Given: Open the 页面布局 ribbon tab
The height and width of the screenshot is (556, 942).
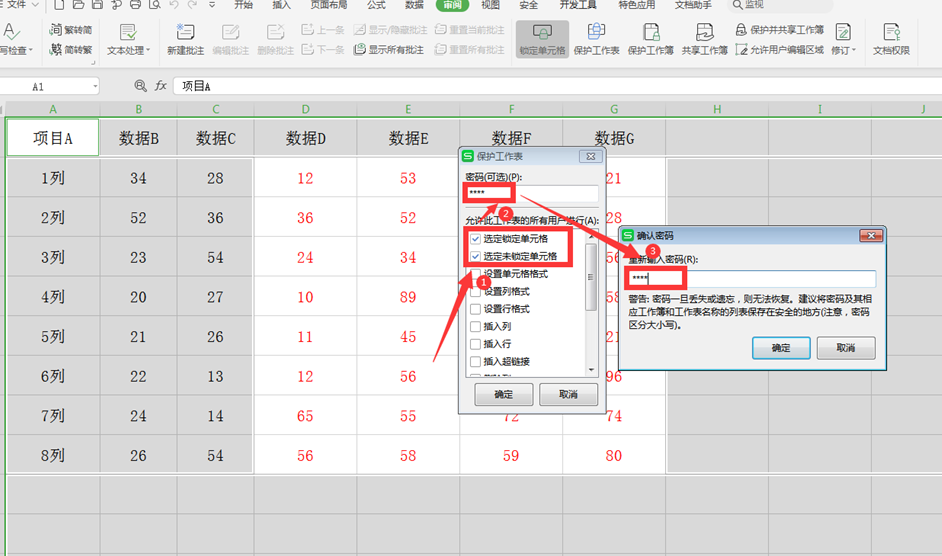Looking at the screenshot, I should point(329,5).
